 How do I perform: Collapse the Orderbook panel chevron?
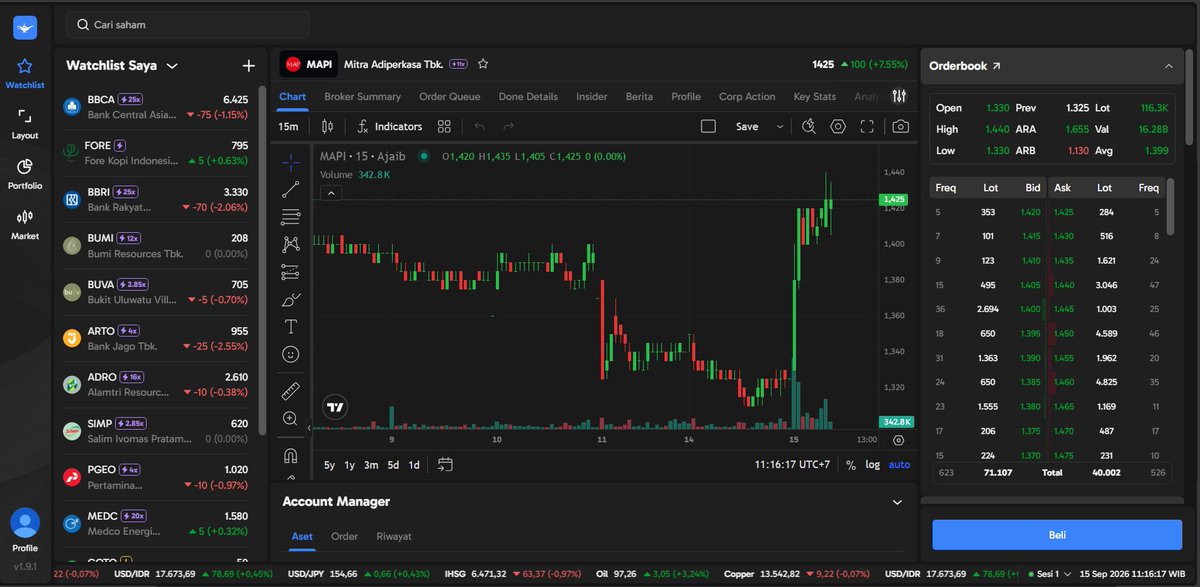click(1169, 66)
